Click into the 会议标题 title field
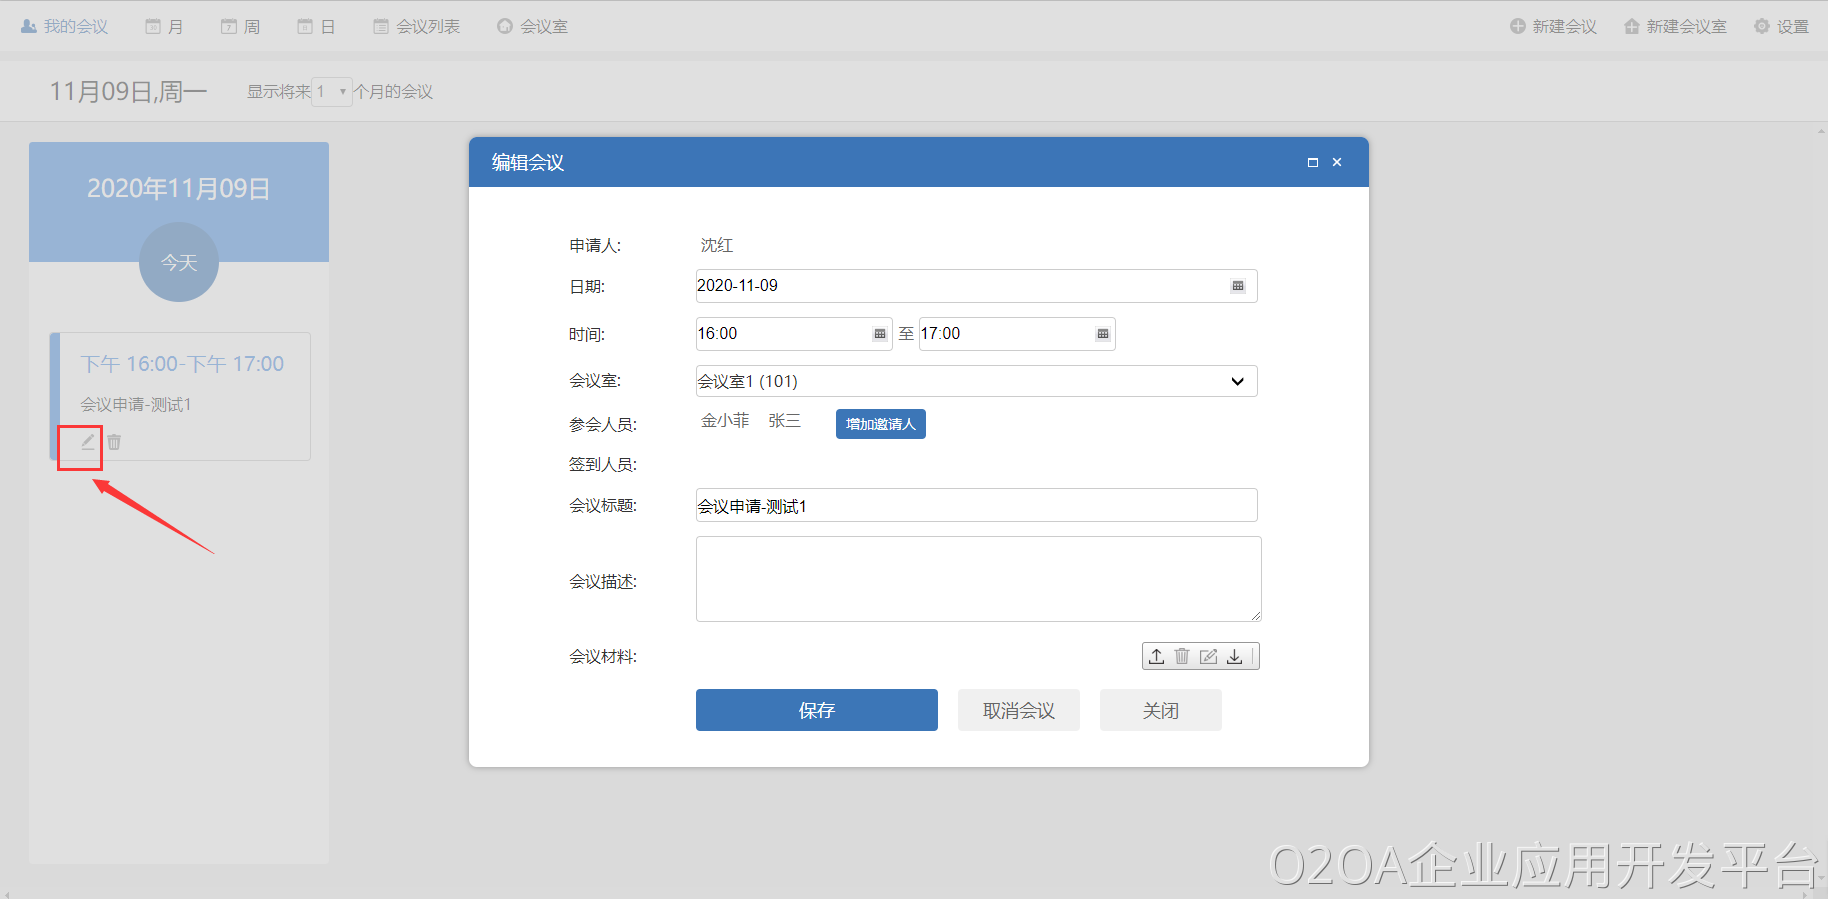 [976, 506]
